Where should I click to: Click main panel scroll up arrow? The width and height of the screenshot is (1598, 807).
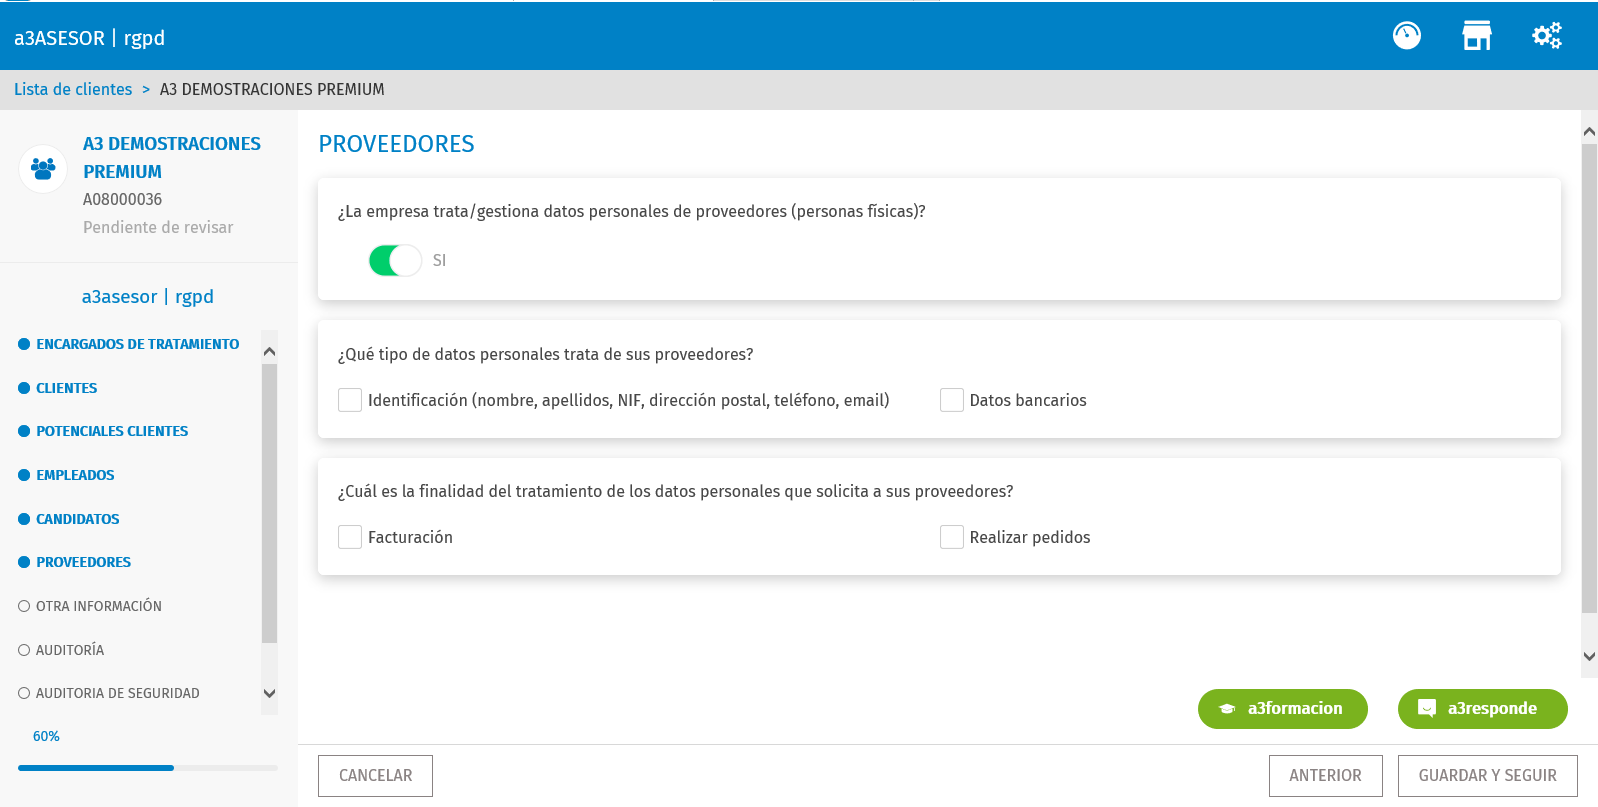1589,131
